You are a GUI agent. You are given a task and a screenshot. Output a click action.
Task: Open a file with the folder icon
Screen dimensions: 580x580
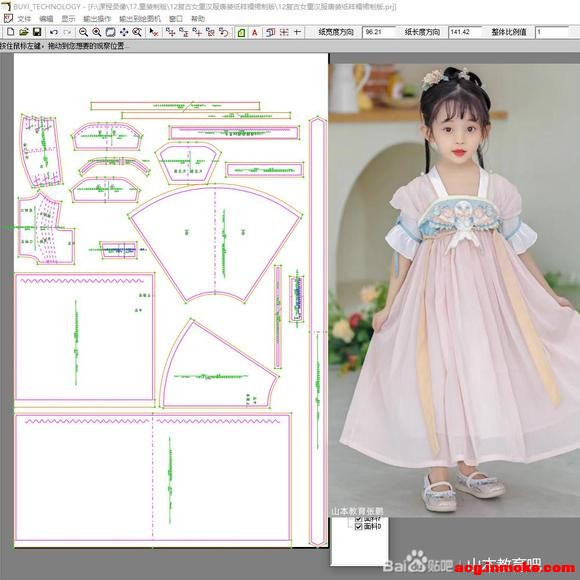tap(24, 32)
